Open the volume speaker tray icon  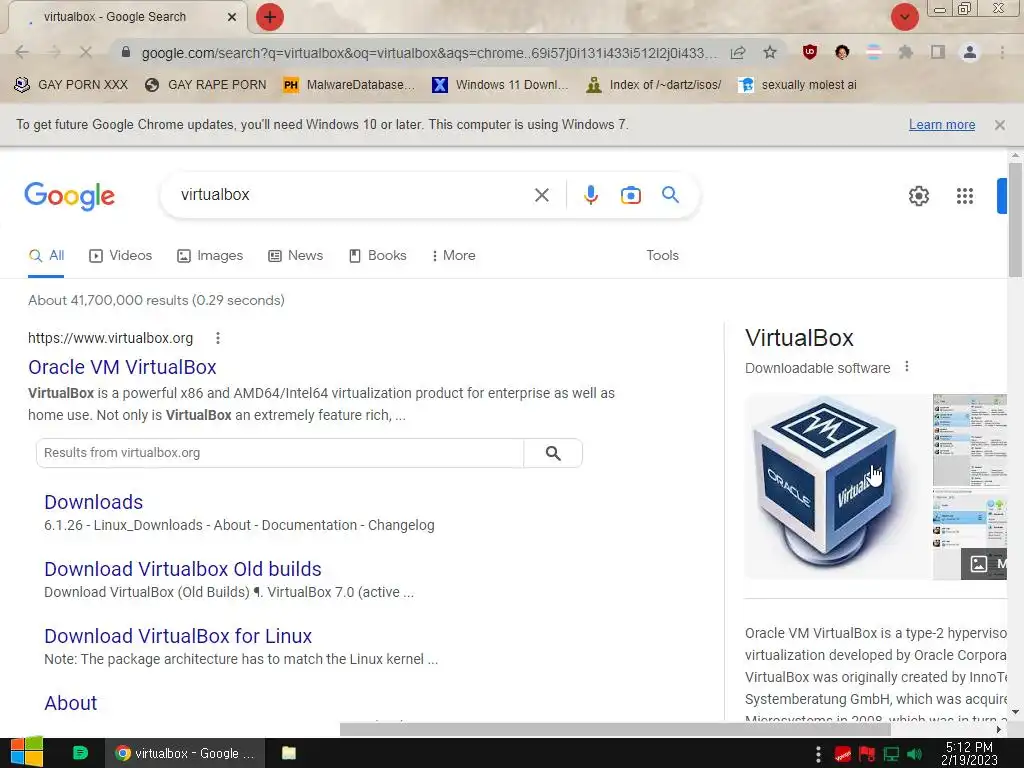914,754
